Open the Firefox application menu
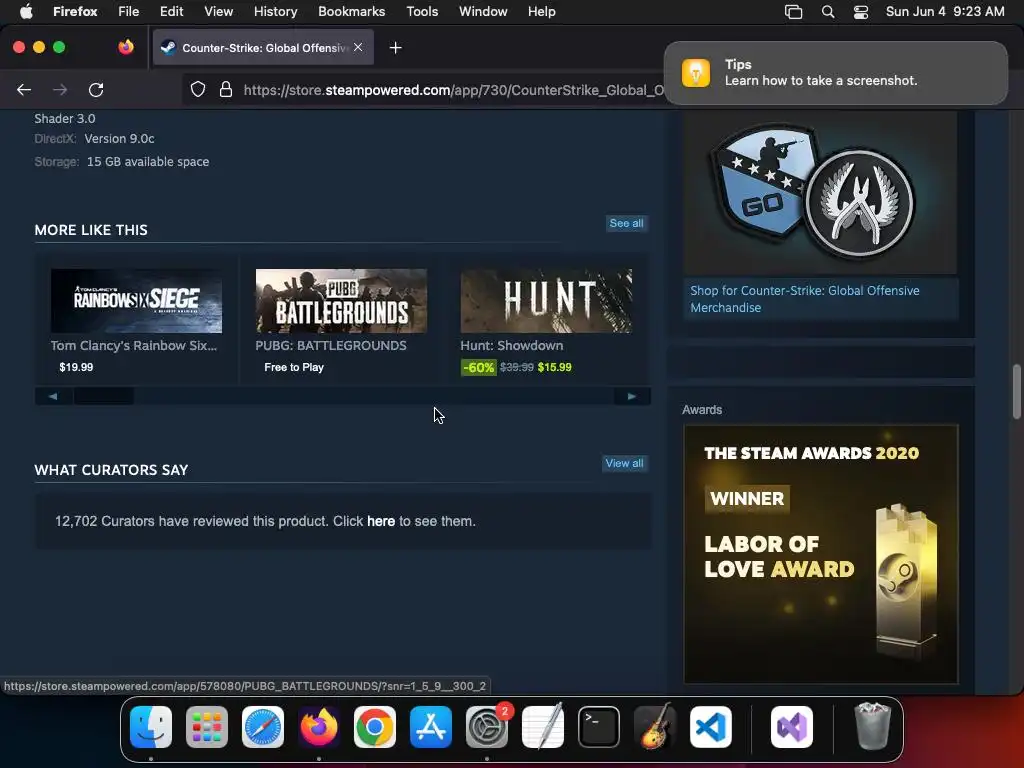The height and width of the screenshot is (768, 1024). [x=75, y=11]
